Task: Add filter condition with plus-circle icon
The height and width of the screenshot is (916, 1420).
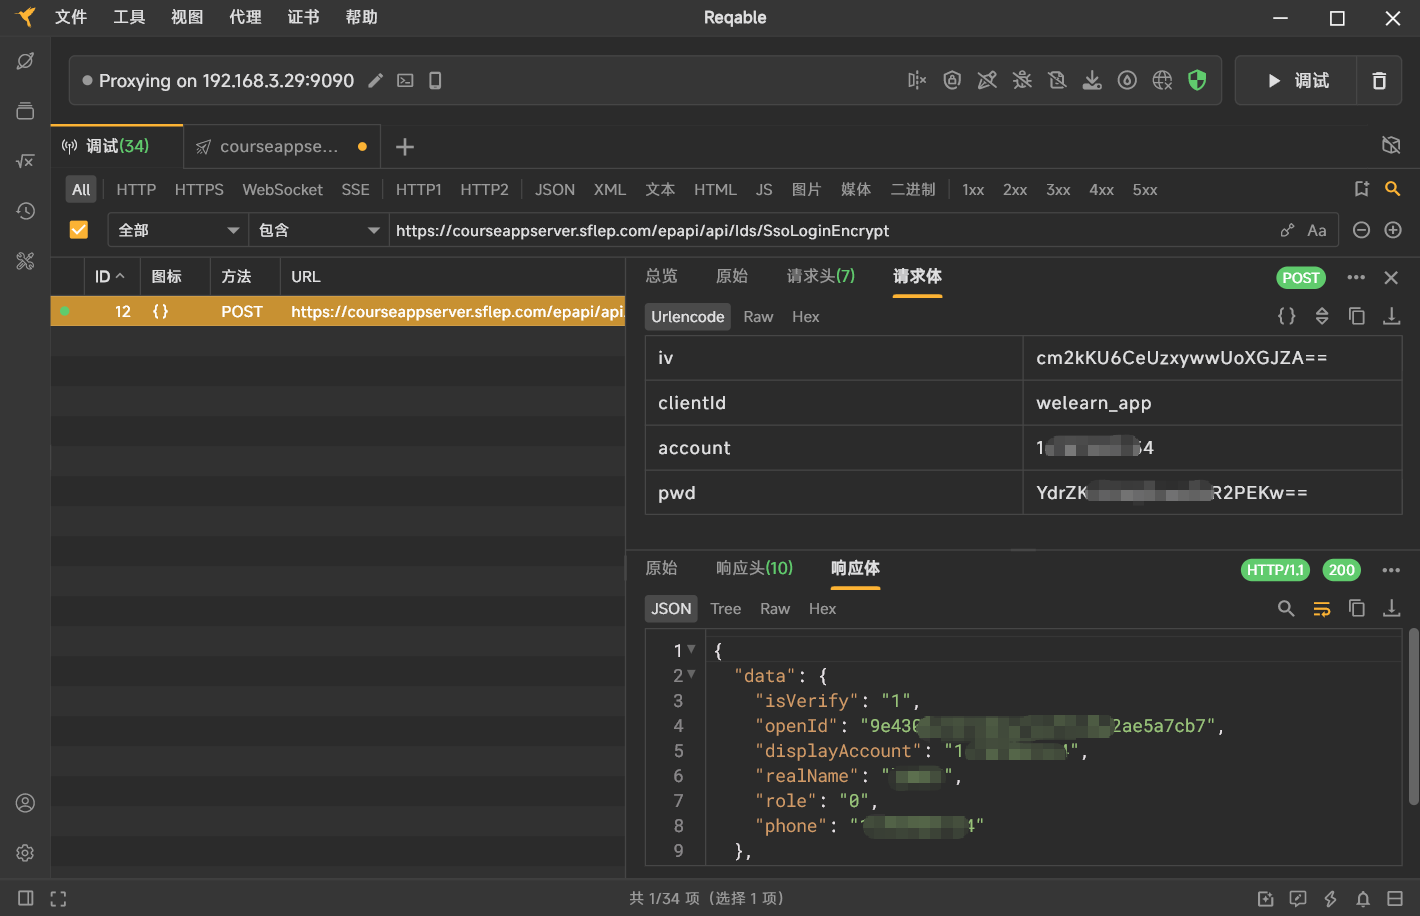Action: (1393, 230)
